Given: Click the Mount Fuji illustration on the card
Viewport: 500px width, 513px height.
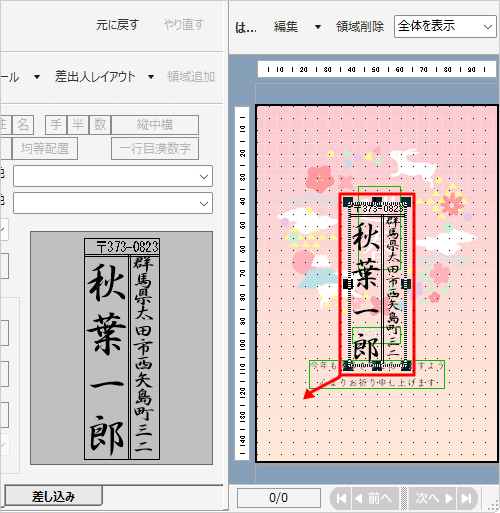Looking at the screenshot, I should 317,271.
